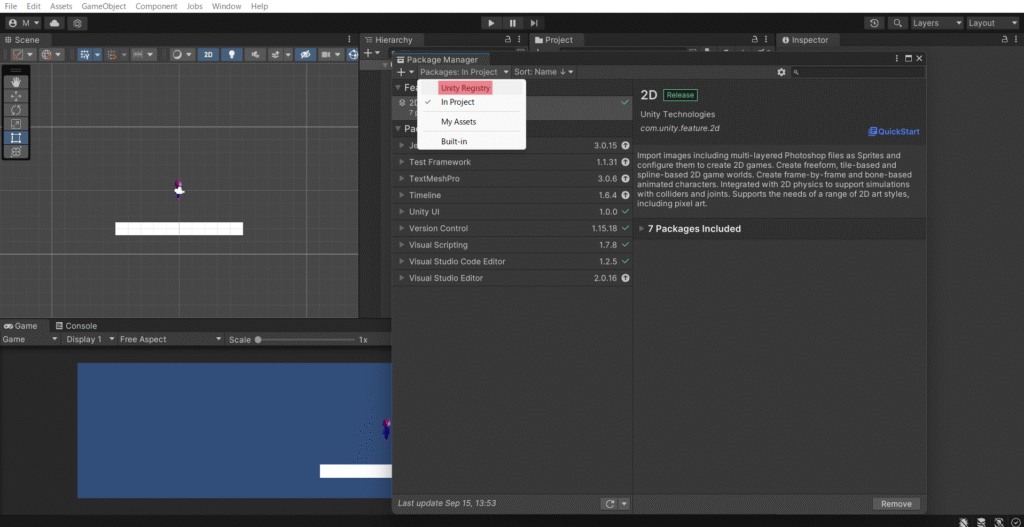Image resolution: width=1024 pixels, height=527 pixels.
Task: Toggle hidden objects visibility in Scene
Action: click(x=306, y=55)
